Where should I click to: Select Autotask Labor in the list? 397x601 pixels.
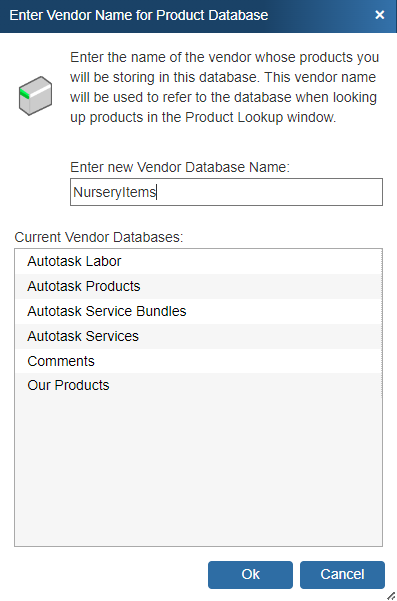coord(198,261)
